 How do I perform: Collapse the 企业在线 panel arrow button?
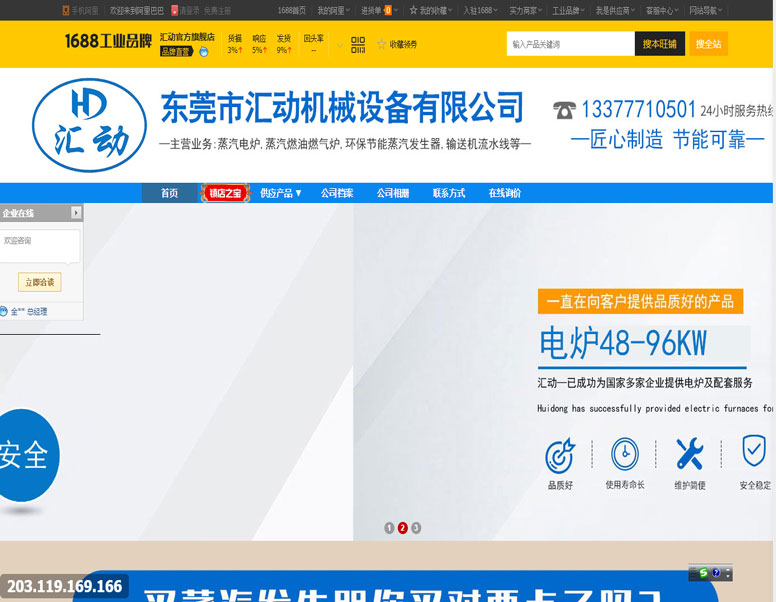(76, 212)
